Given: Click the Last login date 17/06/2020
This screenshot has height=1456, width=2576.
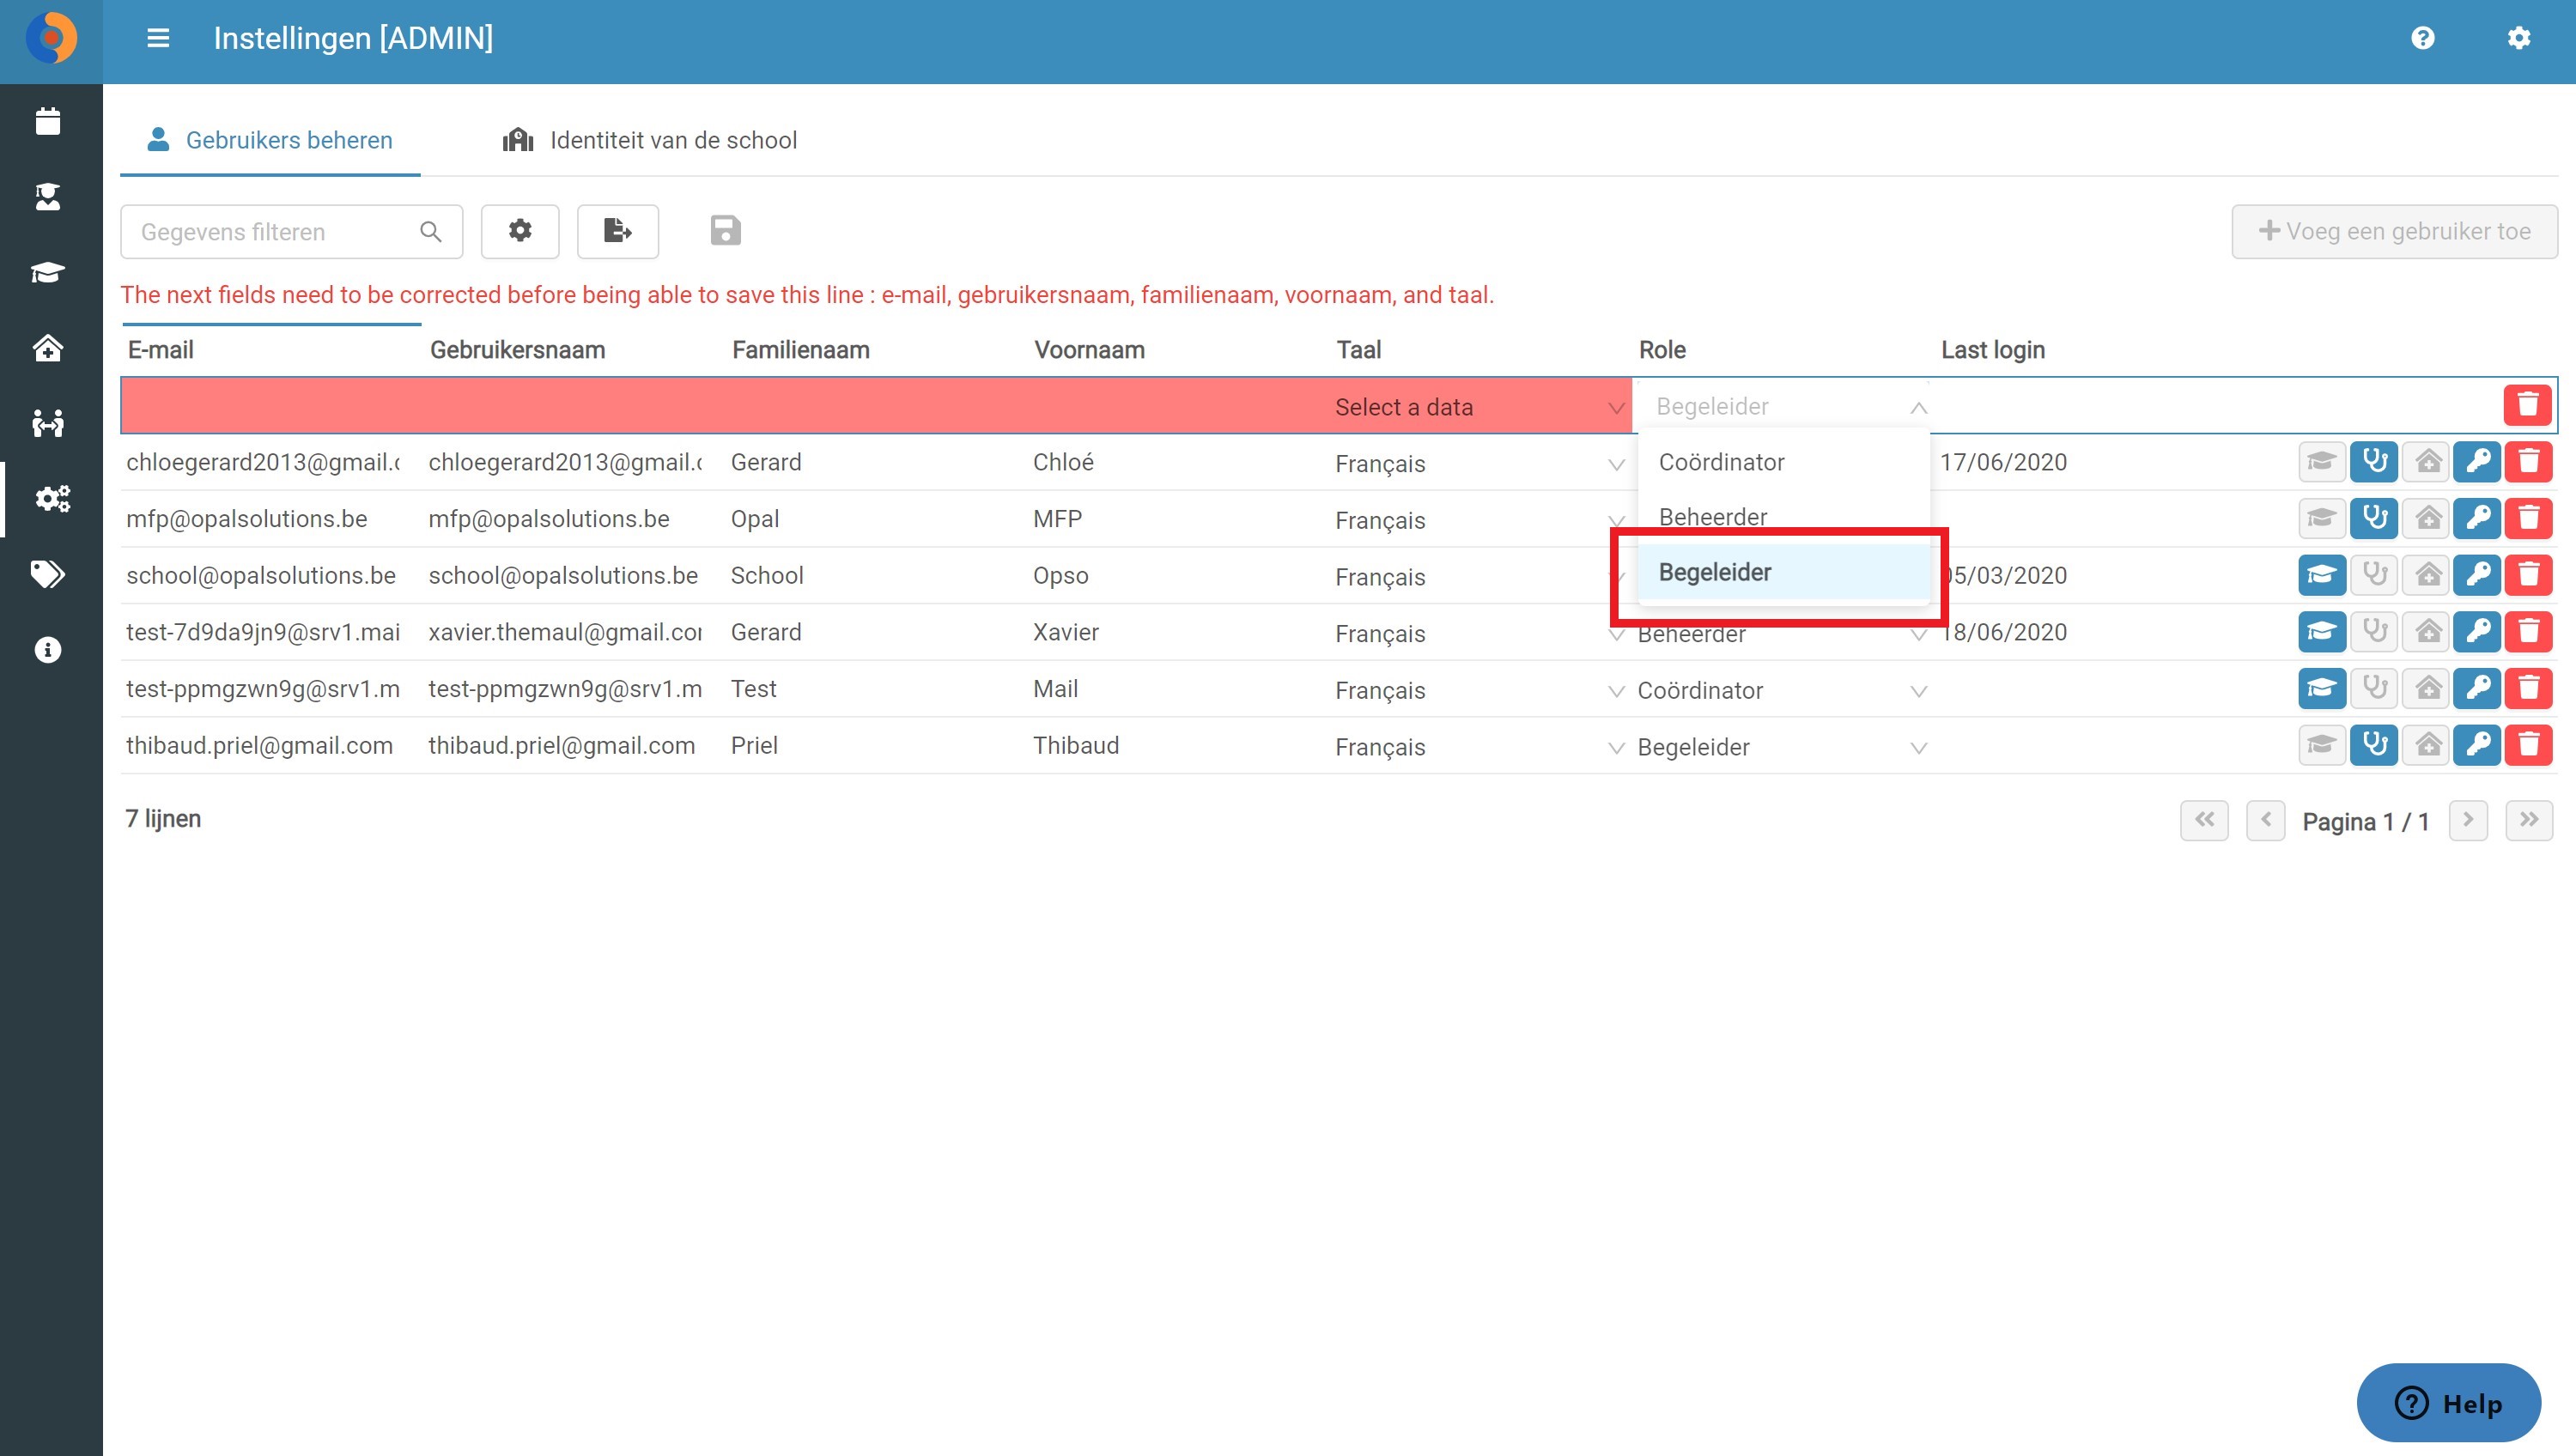Looking at the screenshot, I should click(x=2003, y=462).
